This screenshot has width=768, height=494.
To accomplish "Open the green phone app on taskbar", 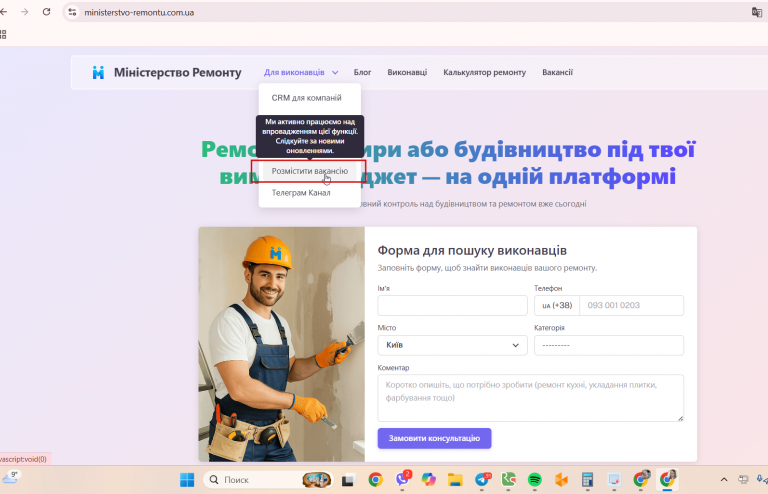I will [x=508, y=479].
